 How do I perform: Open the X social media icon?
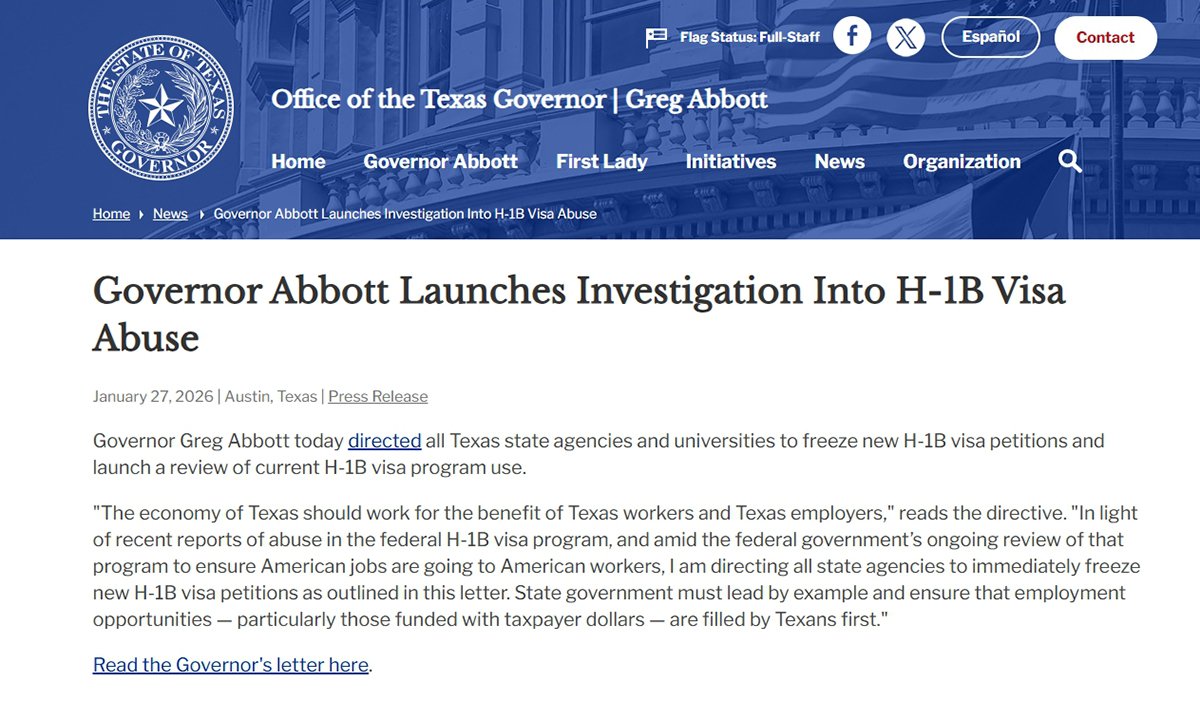coord(905,38)
